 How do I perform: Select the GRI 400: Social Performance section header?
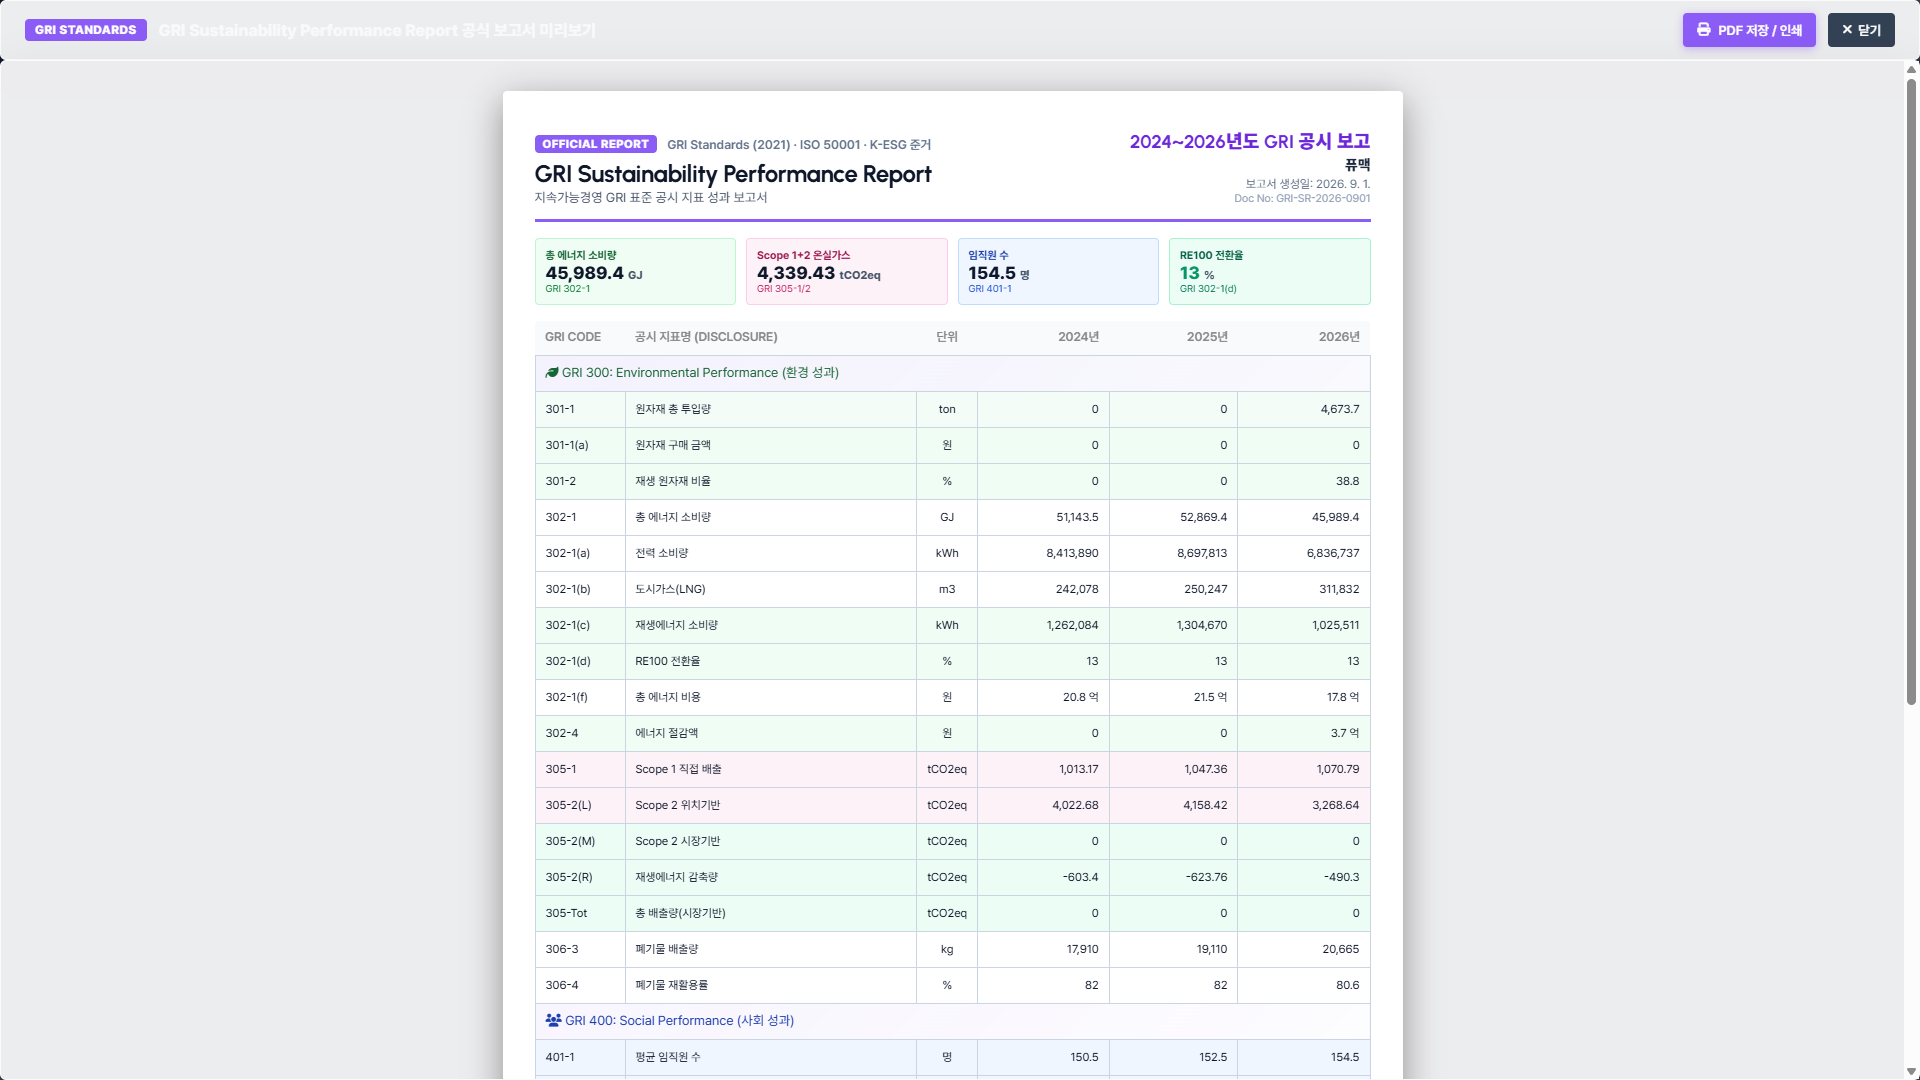click(952, 1021)
